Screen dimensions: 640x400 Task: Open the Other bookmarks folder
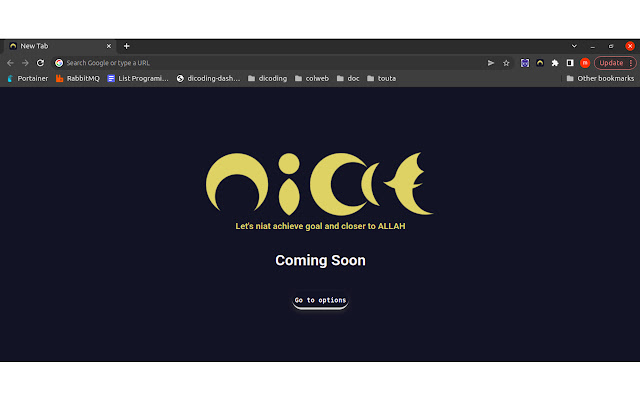pyautogui.click(x=600, y=78)
